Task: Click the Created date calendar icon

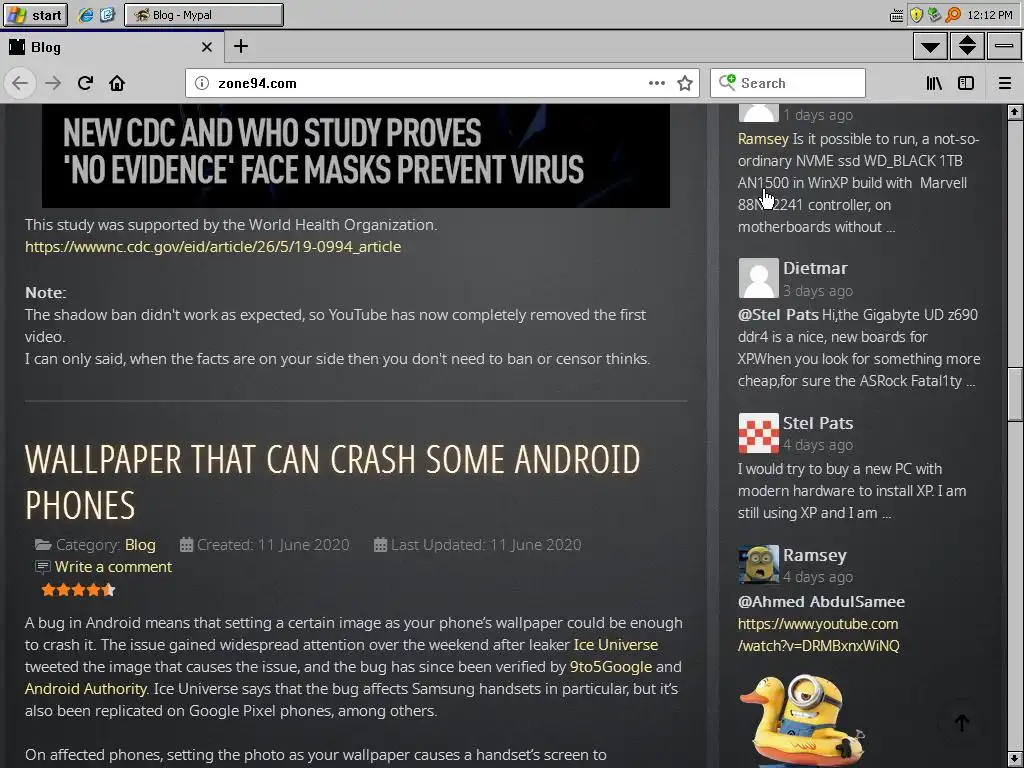Action: [186, 545]
